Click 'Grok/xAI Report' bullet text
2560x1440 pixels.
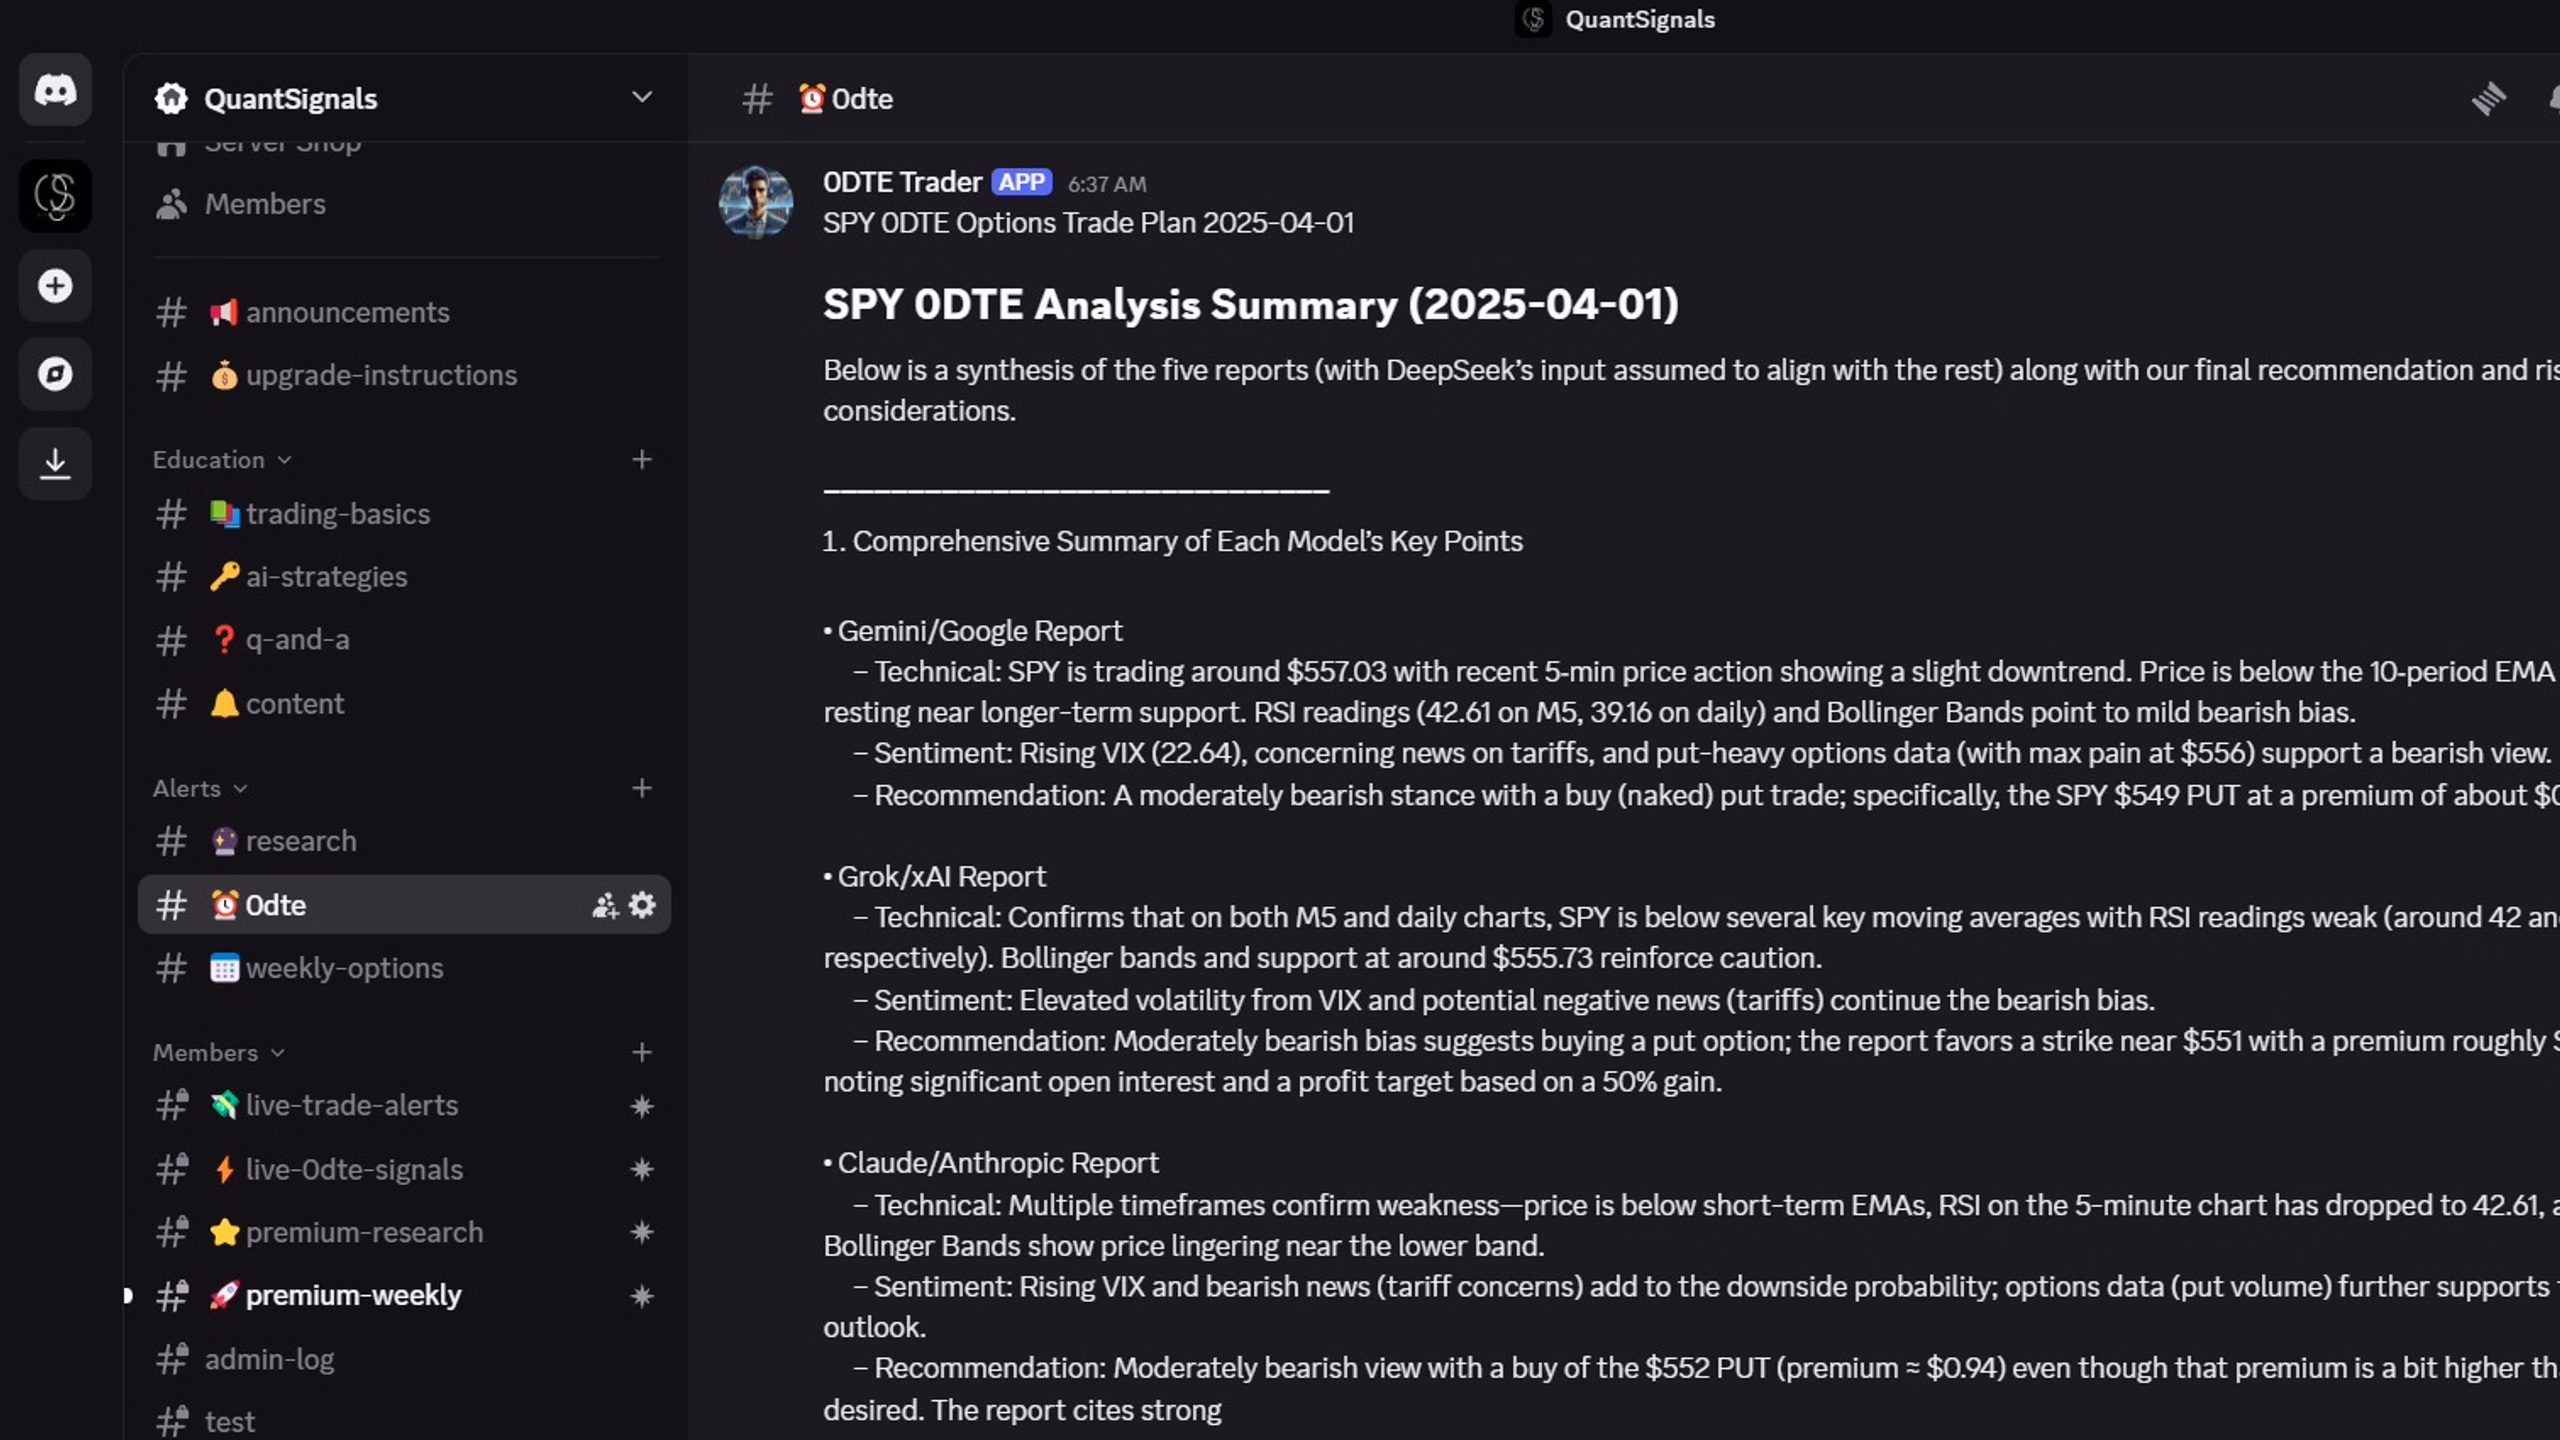[x=941, y=877]
